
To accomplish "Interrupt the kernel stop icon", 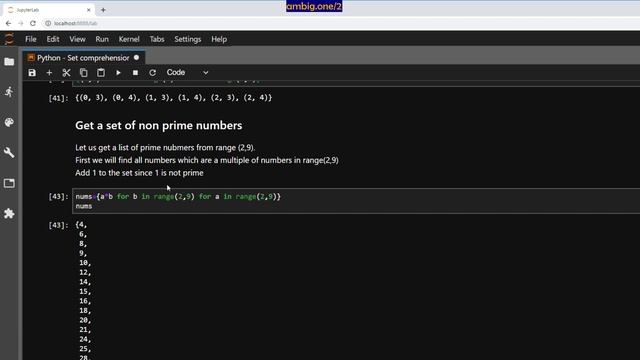I will 136,73.
